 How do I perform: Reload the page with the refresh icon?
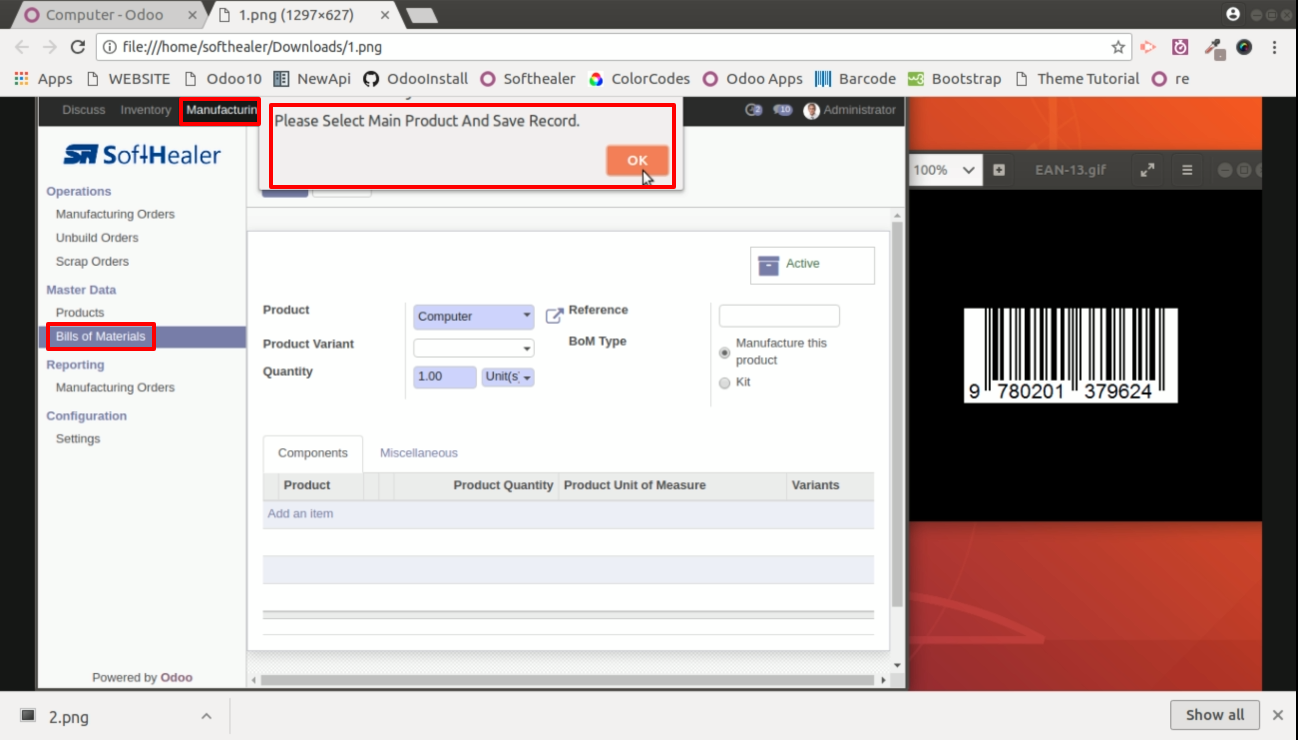tap(78, 47)
